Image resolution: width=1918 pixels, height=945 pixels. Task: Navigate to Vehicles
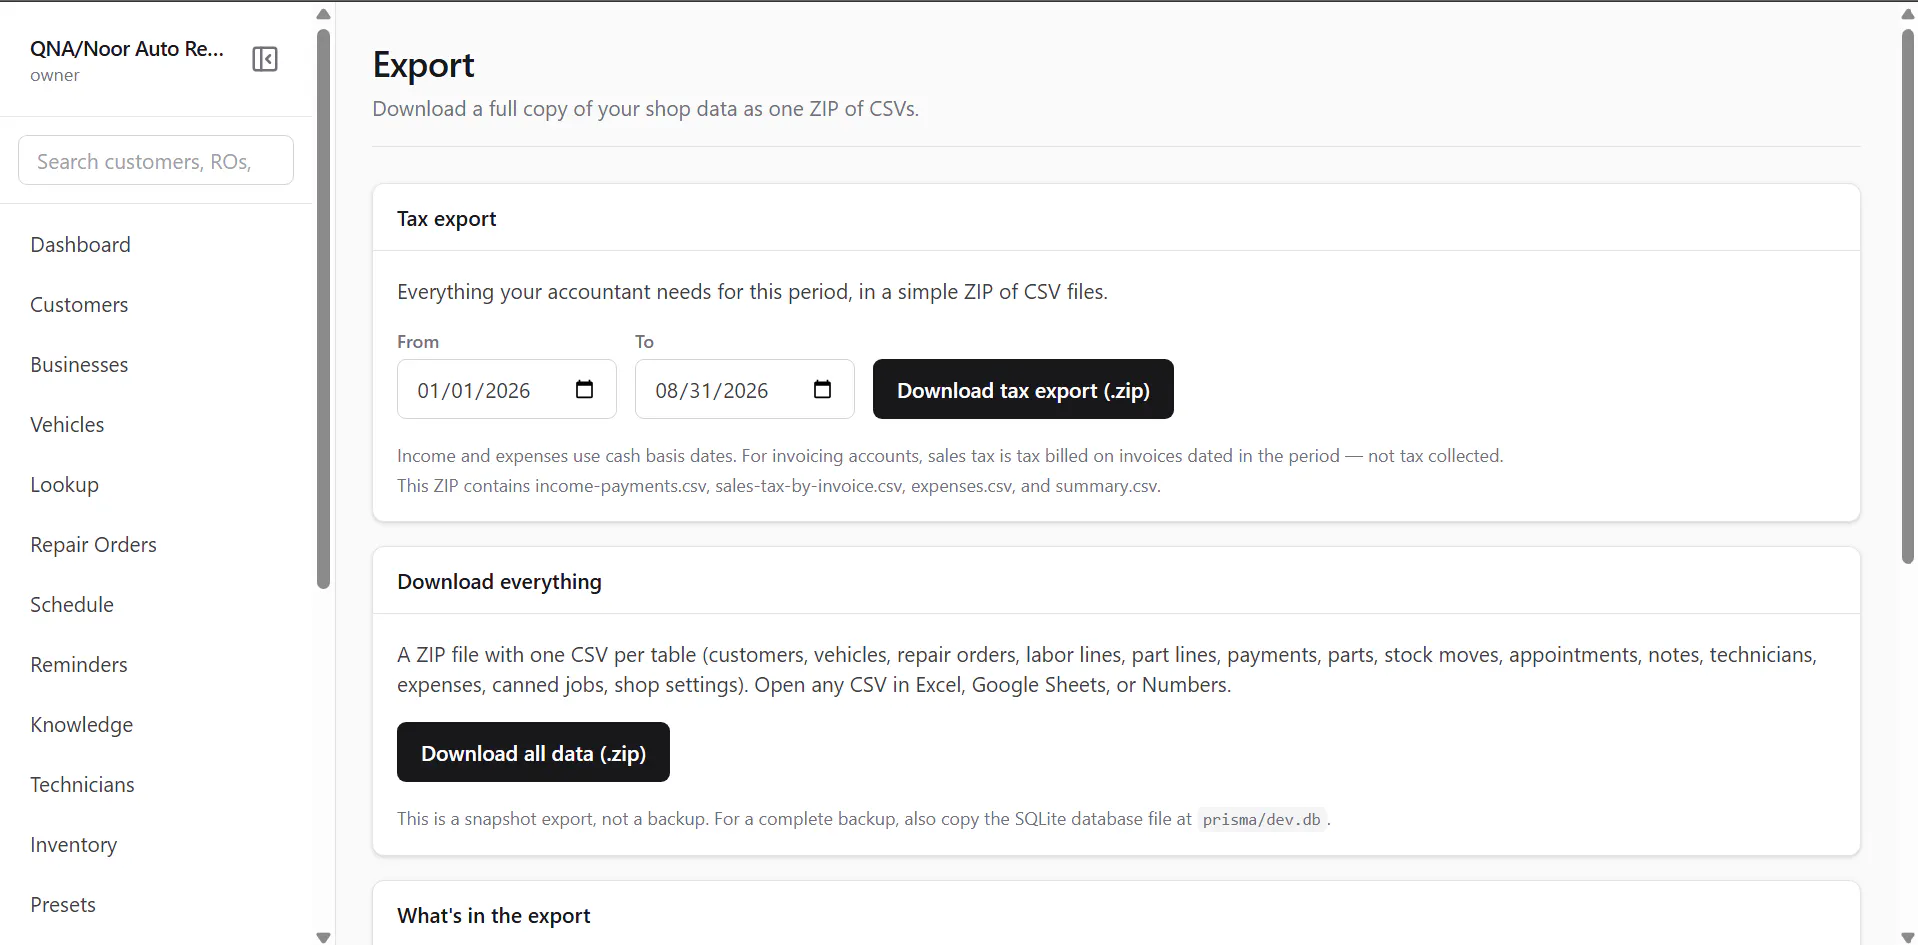pos(67,425)
